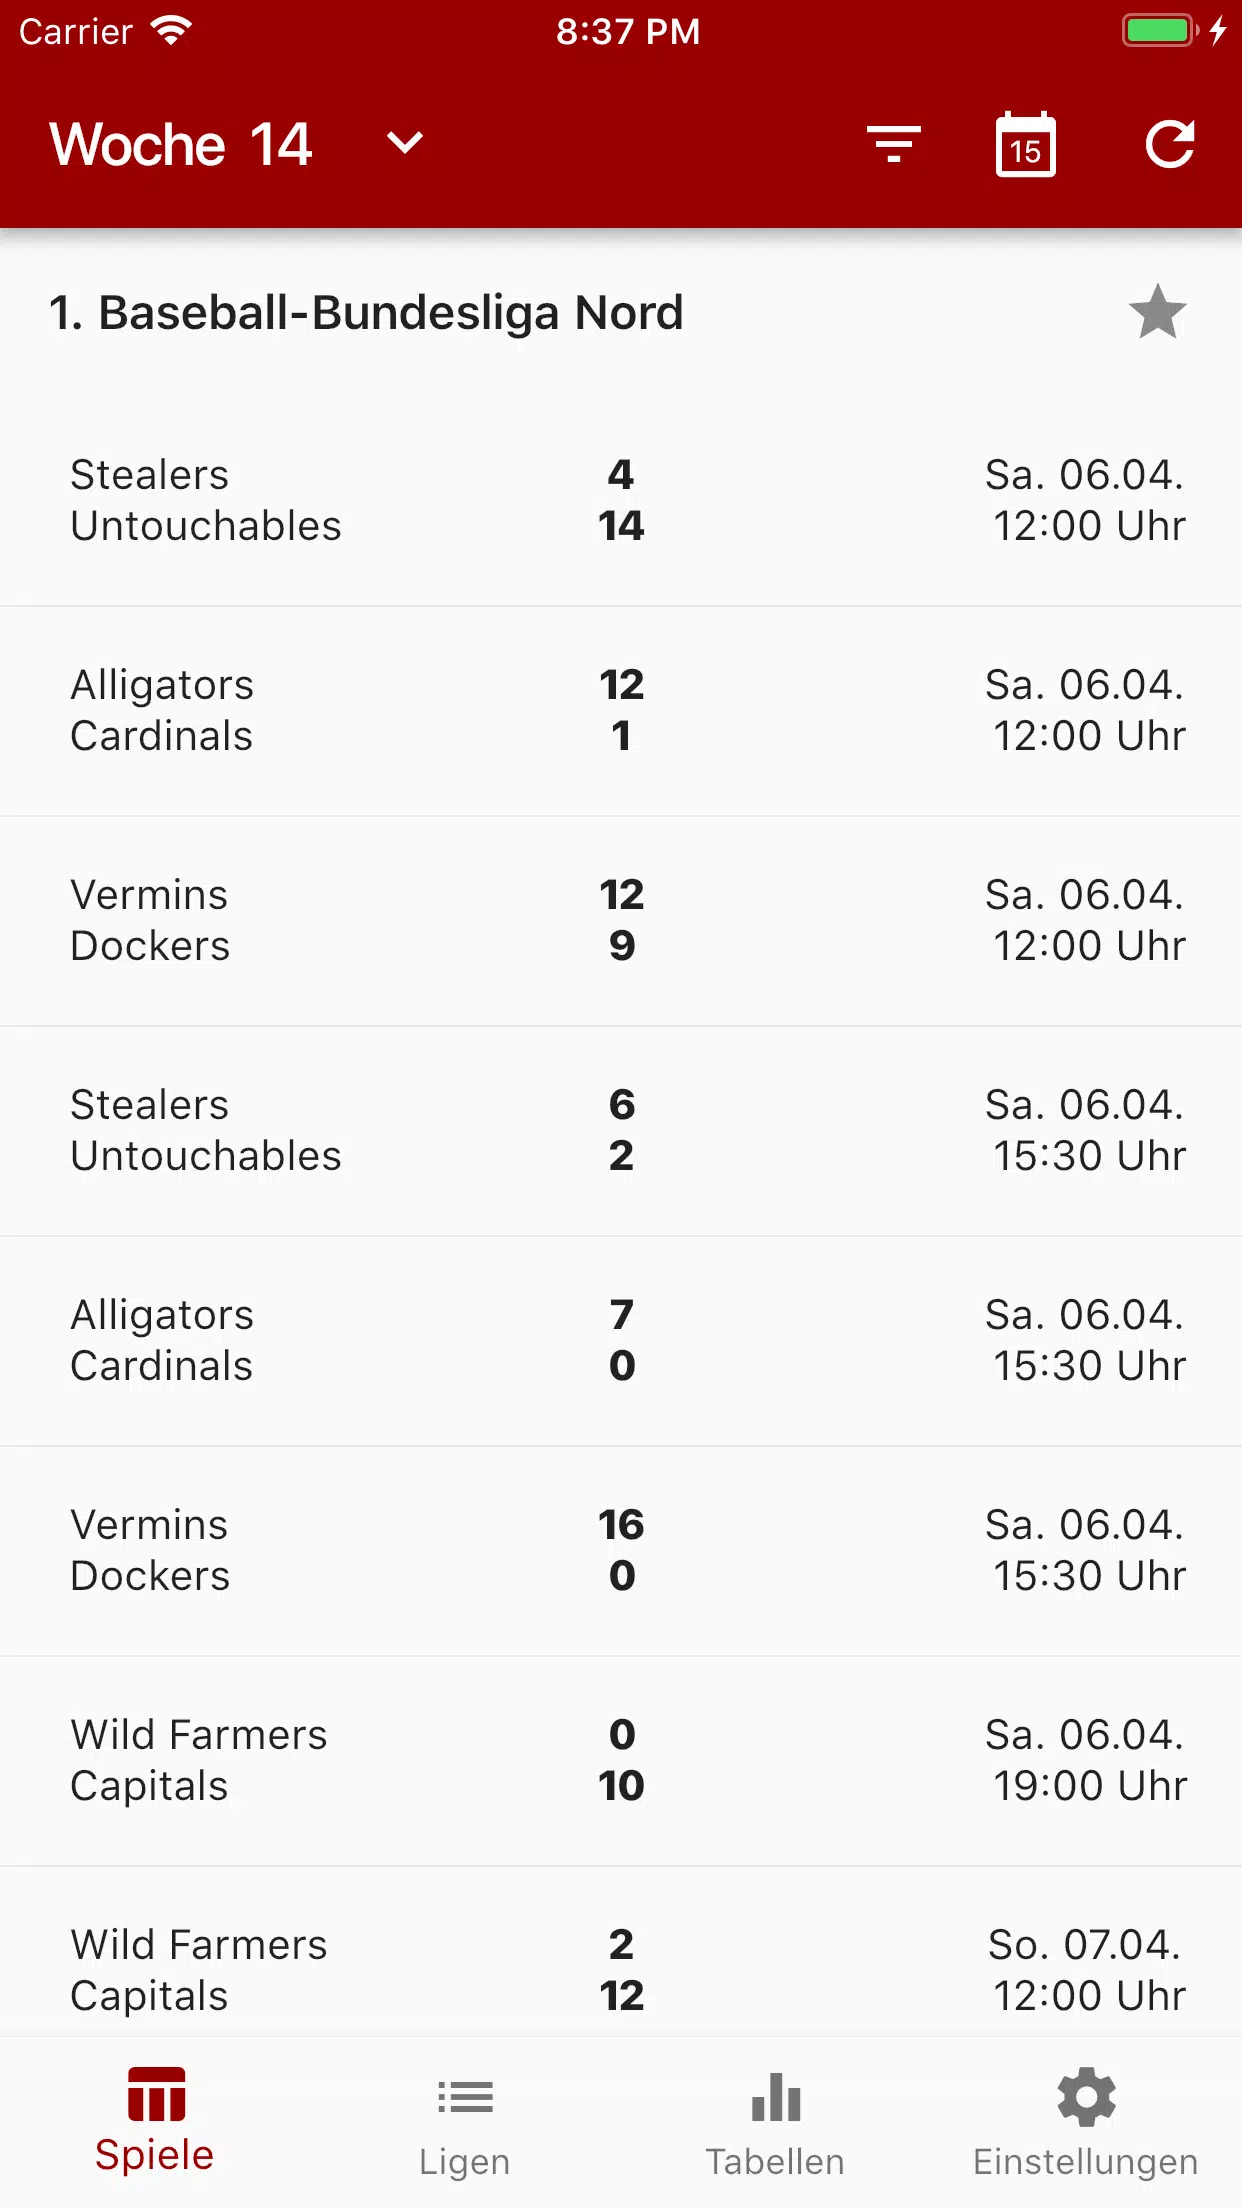
Task: Open Wild Farmers vs Capitals Sunday game
Action: pyautogui.click(x=621, y=1952)
